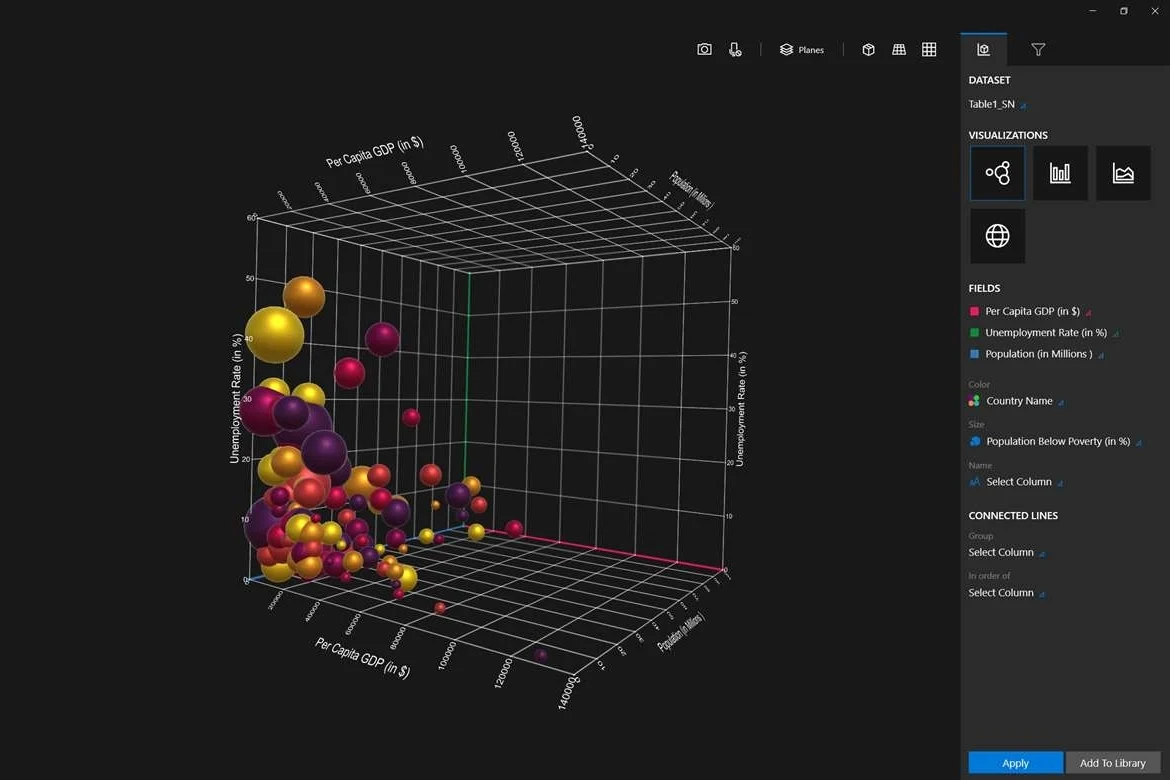Click the Add To Library button
The image size is (1170, 780).
pos(1112,763)
